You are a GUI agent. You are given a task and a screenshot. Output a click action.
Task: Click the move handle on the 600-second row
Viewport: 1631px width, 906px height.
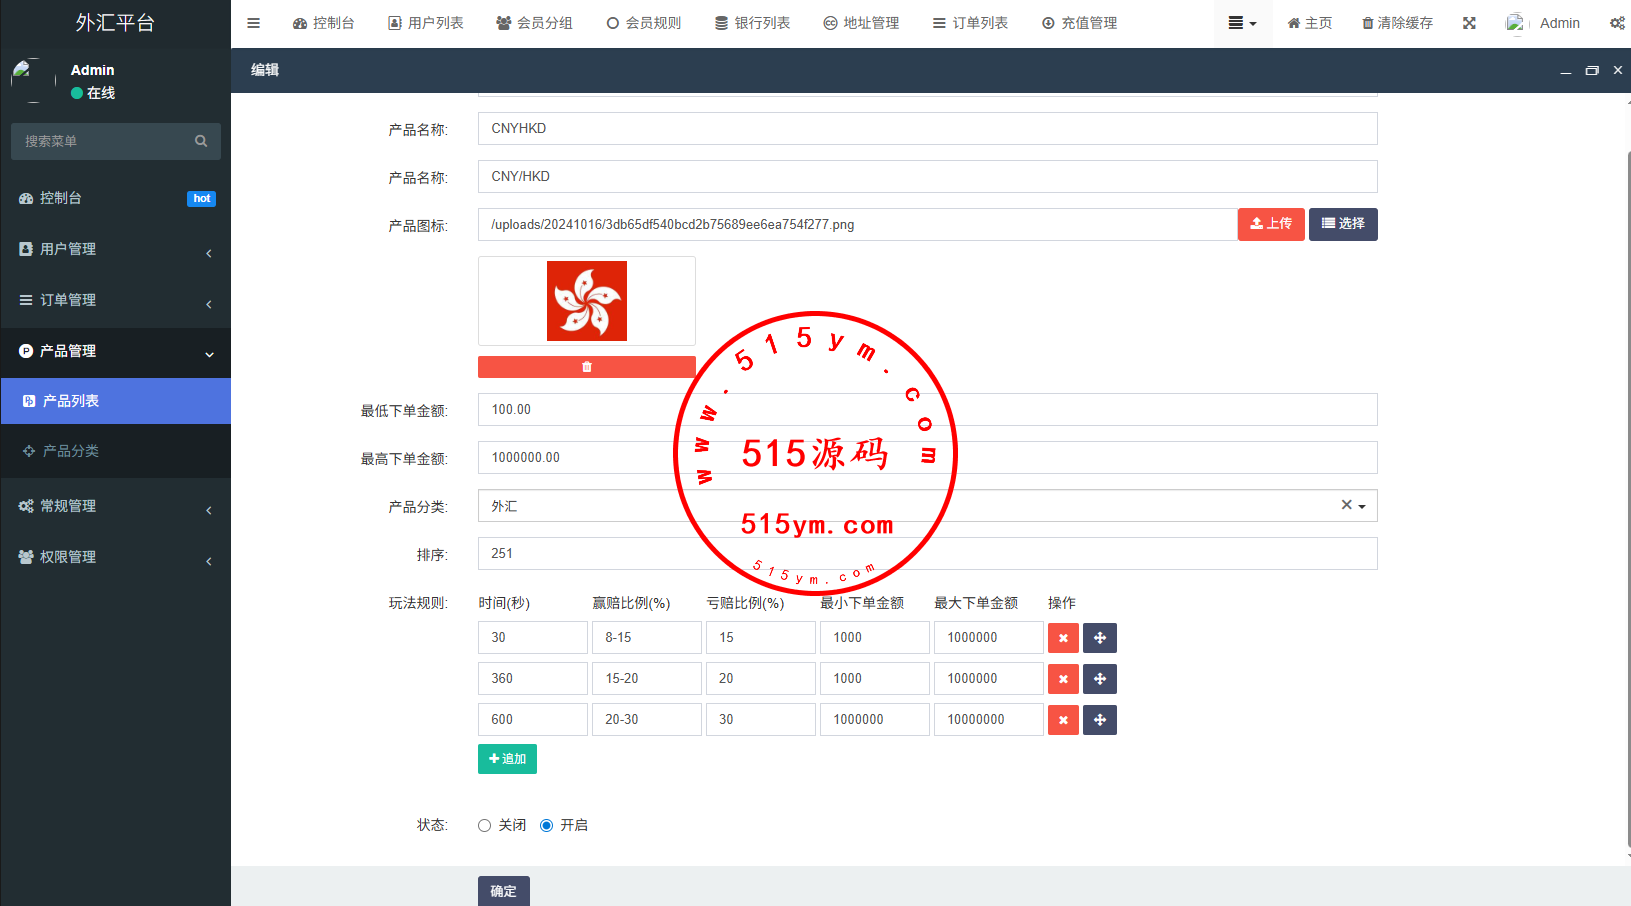coord(1100,720)
